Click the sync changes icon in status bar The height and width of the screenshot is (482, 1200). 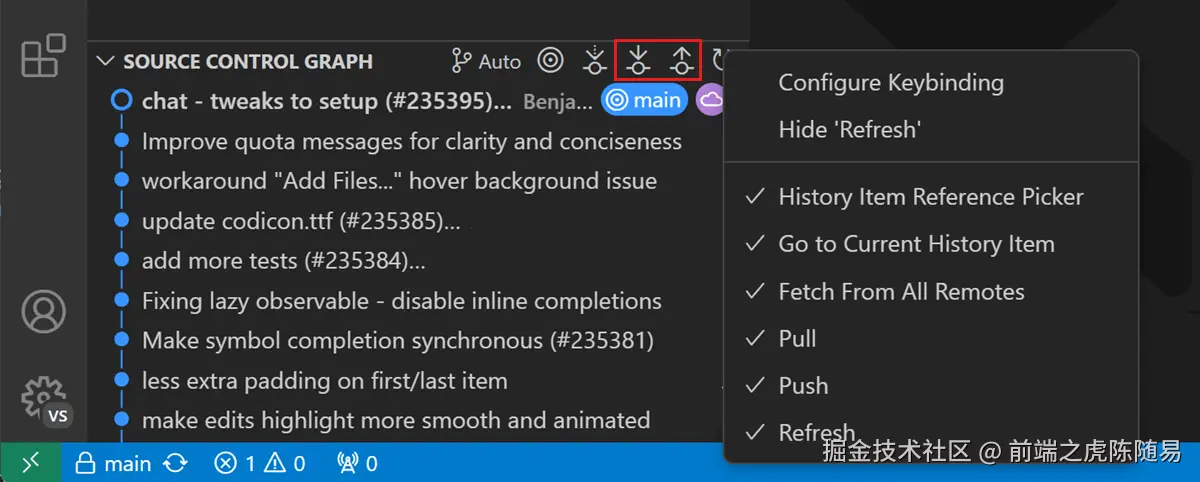pos(175,463)
